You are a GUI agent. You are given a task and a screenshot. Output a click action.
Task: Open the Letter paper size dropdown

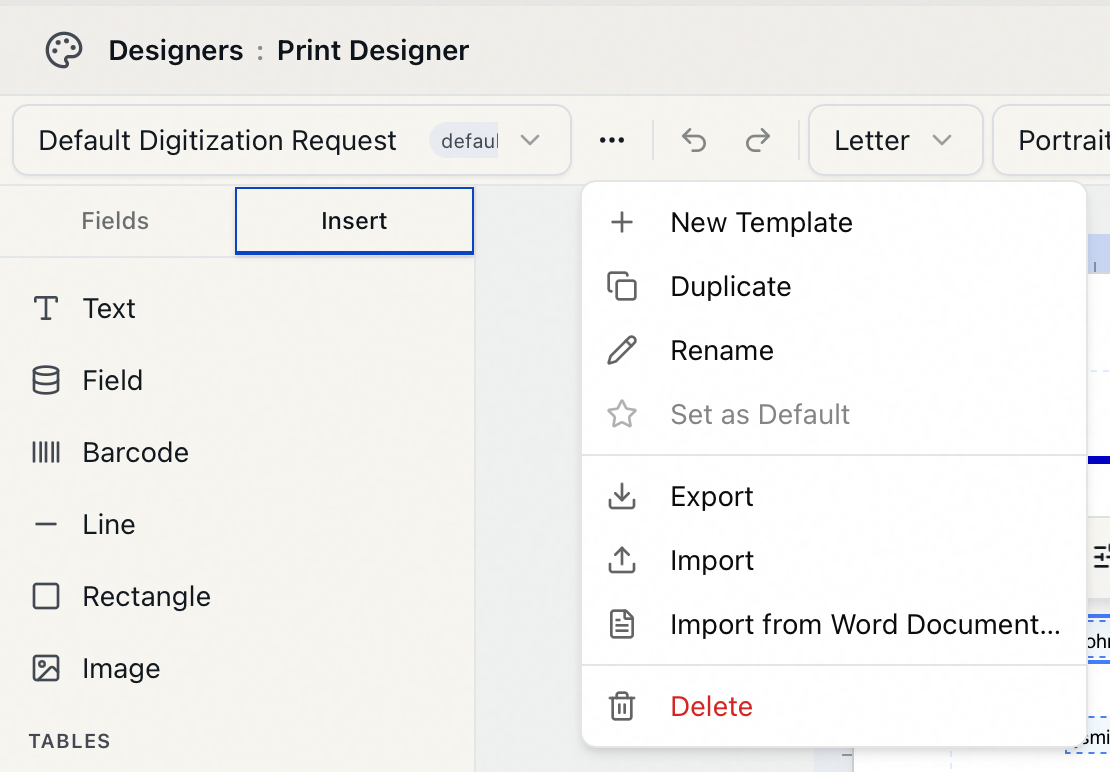(x=896, y=140)
